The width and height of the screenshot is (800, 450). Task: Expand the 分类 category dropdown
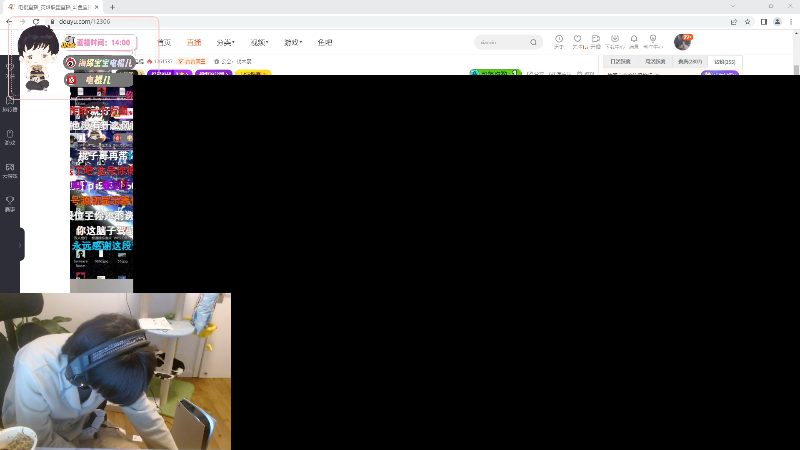pyautogui.click(x=226, y=42)
